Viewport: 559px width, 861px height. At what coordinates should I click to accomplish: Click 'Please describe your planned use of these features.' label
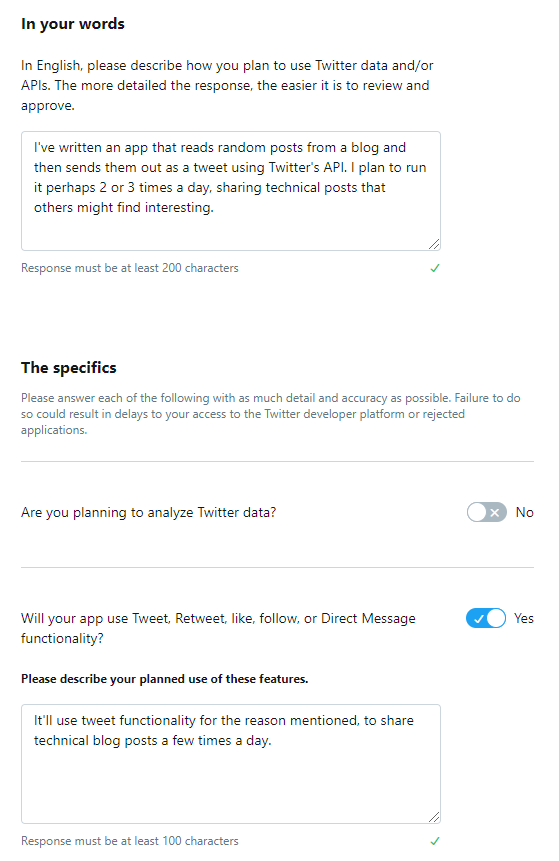165,679
